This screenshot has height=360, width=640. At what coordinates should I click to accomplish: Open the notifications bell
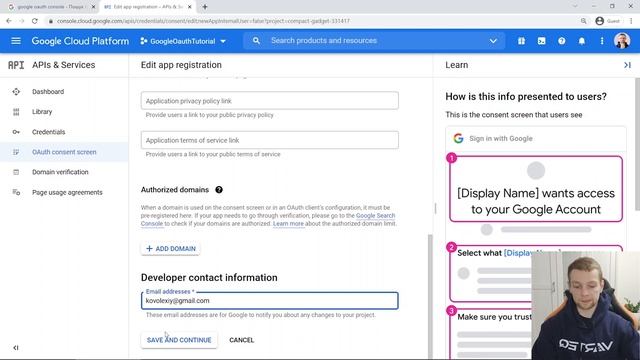click(582, 41)
